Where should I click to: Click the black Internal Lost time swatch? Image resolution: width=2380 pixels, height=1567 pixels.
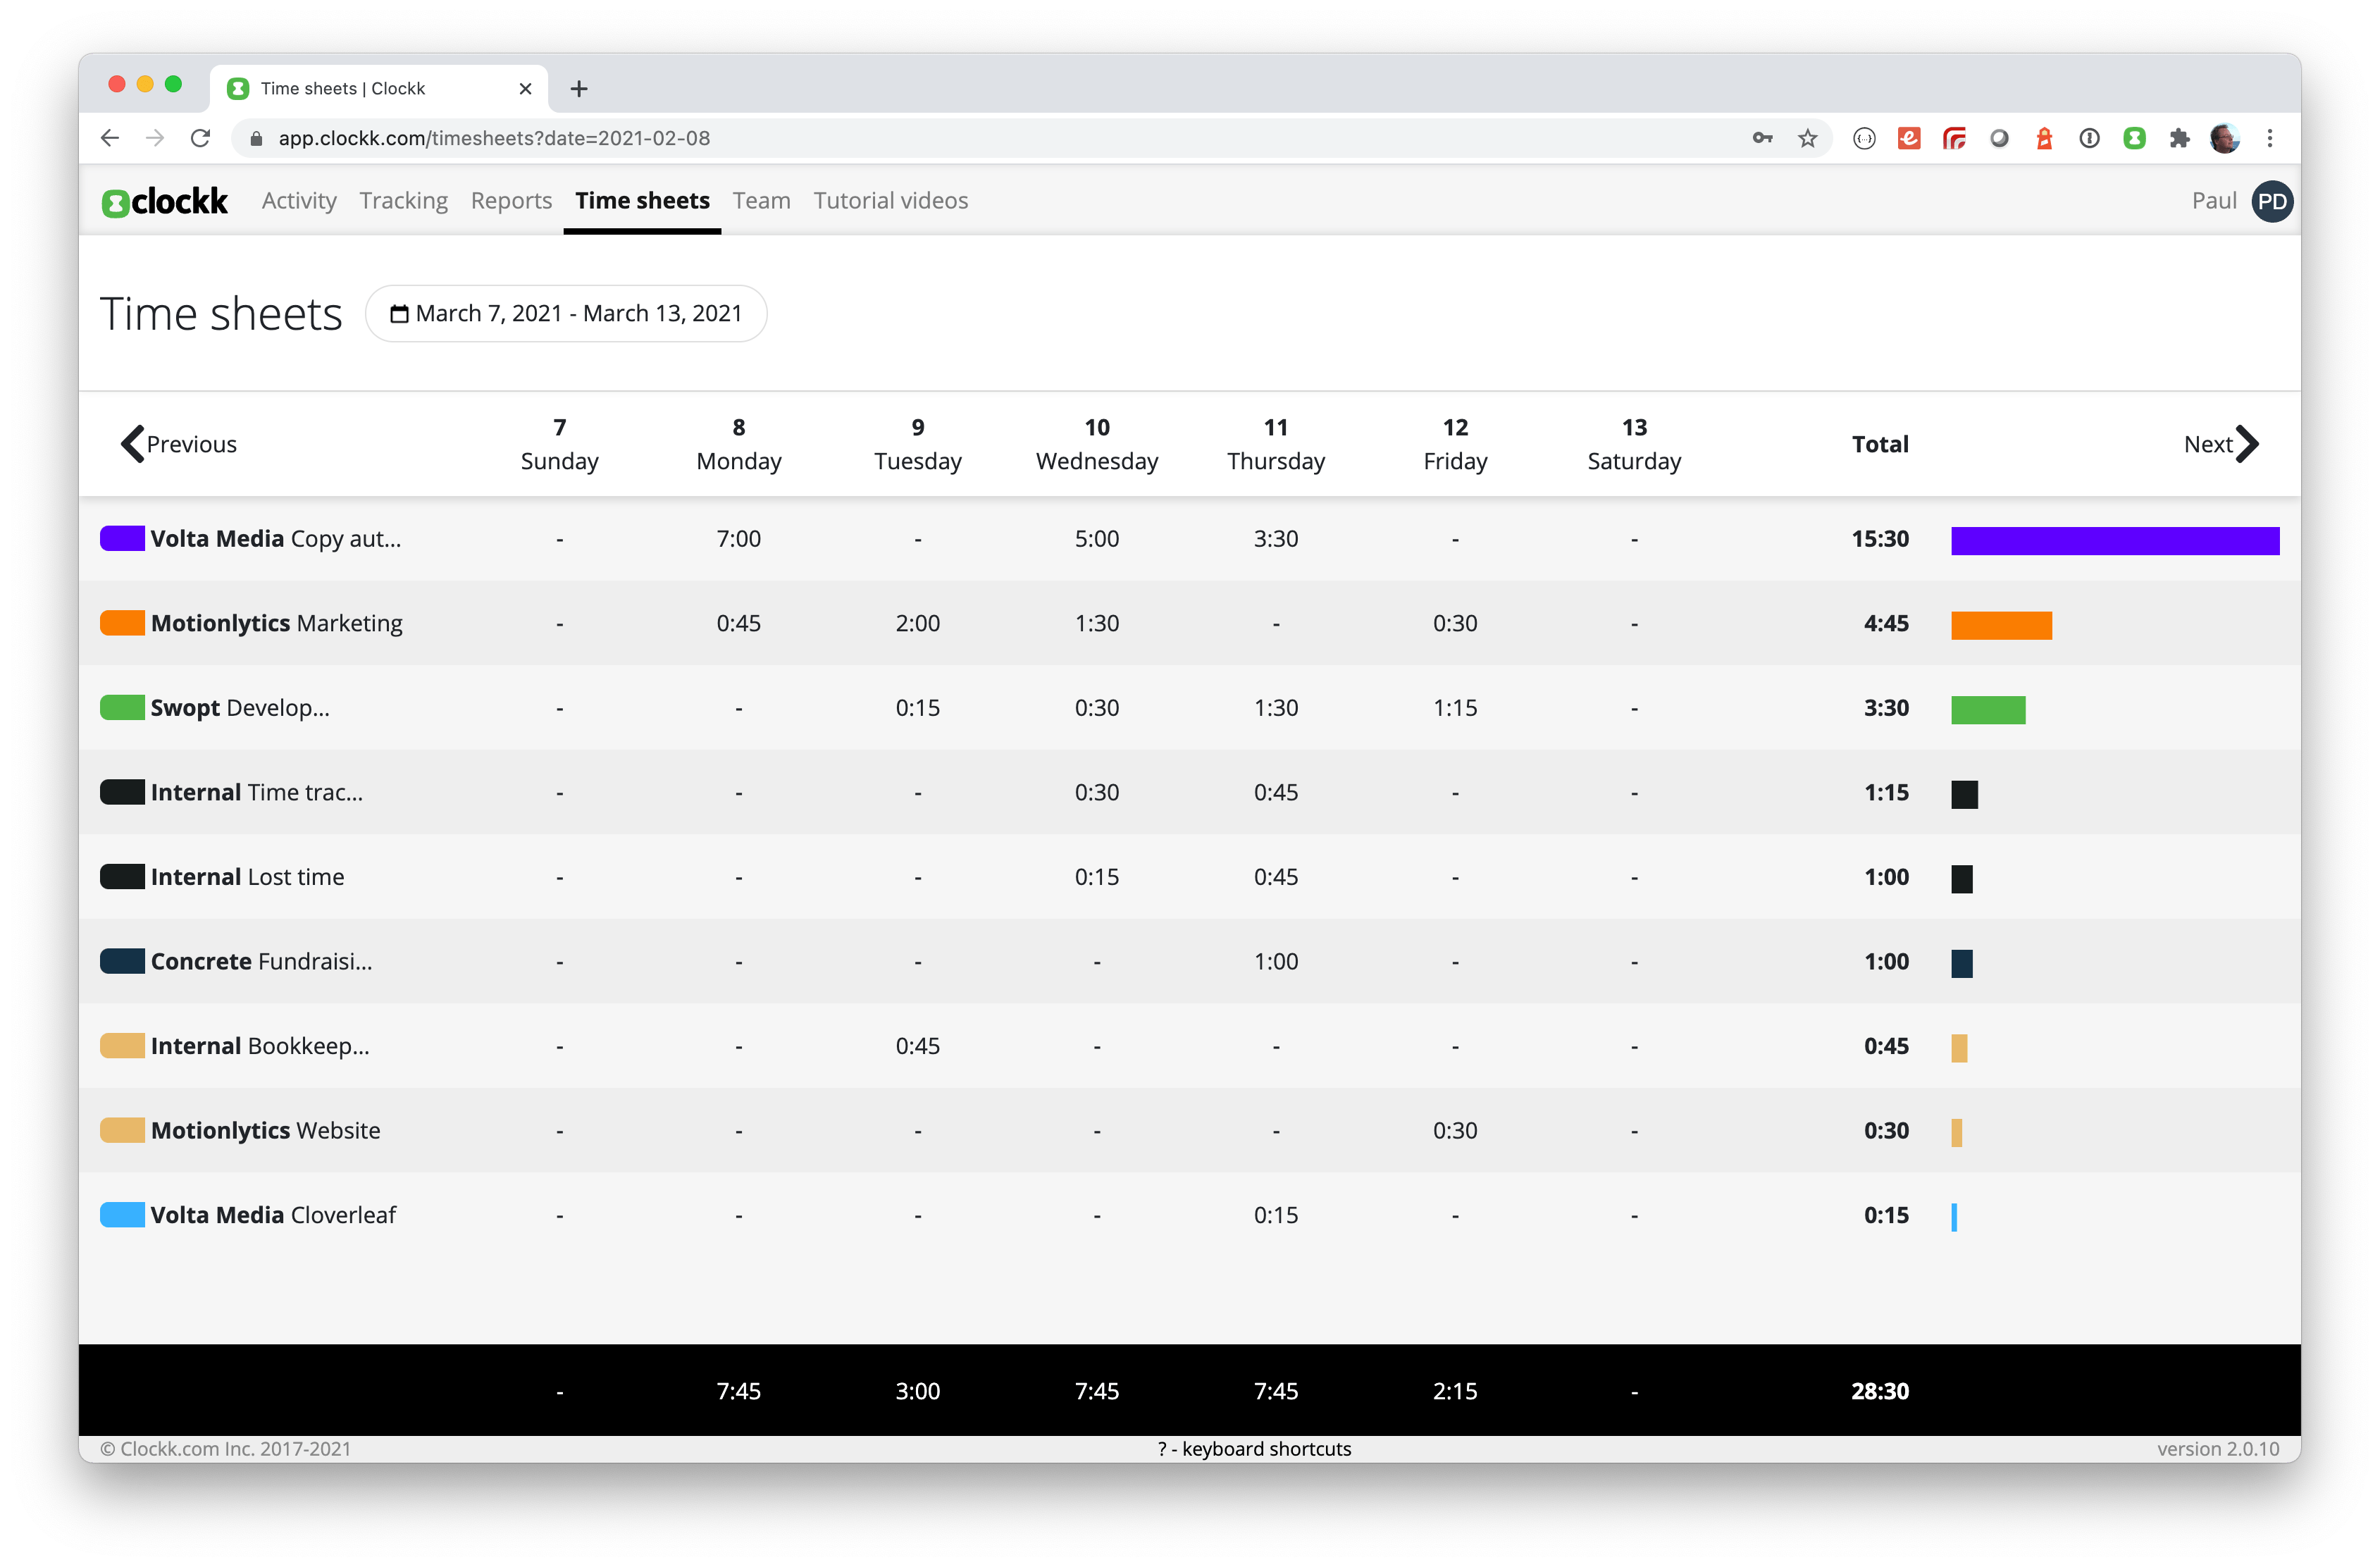click(x=122, y=877)
